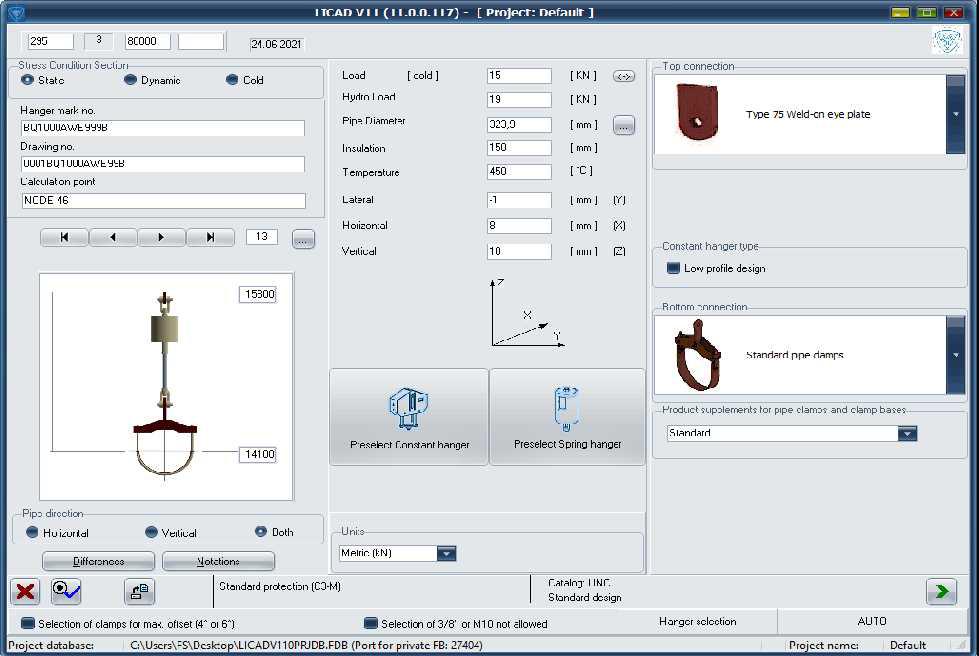Click the Notations button
The image size is (979, 656).
[x=218, y=561]
